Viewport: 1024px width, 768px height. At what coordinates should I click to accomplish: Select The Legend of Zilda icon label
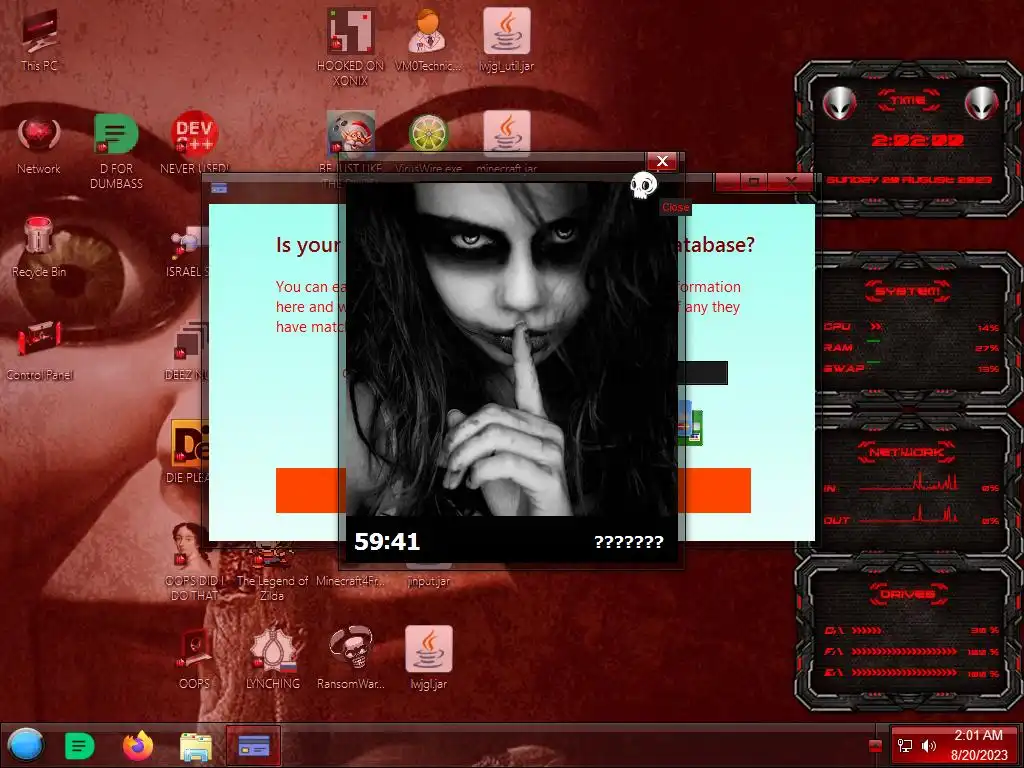point(272,588)
